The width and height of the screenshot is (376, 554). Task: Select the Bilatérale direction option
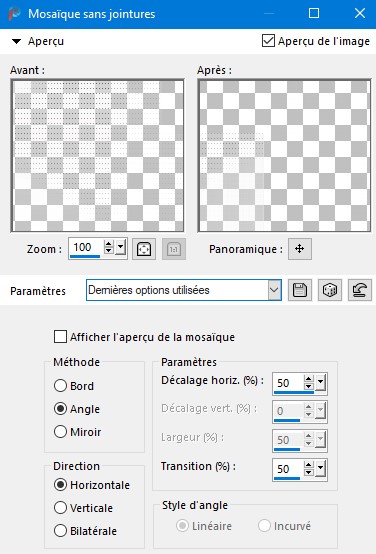60,530
